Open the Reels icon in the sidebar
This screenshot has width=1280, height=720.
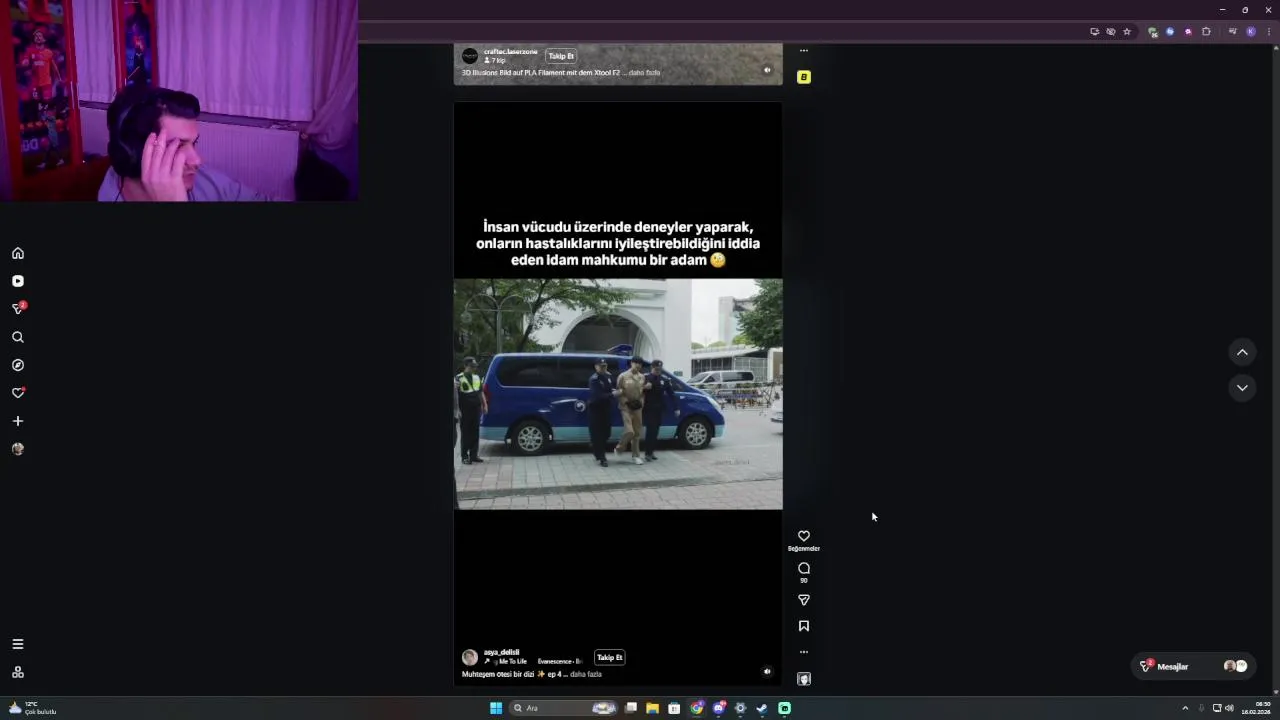tap(18, 281)
